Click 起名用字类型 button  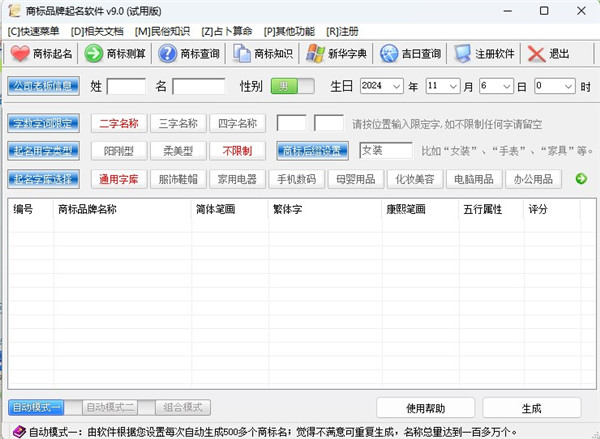tap(43, 151)
